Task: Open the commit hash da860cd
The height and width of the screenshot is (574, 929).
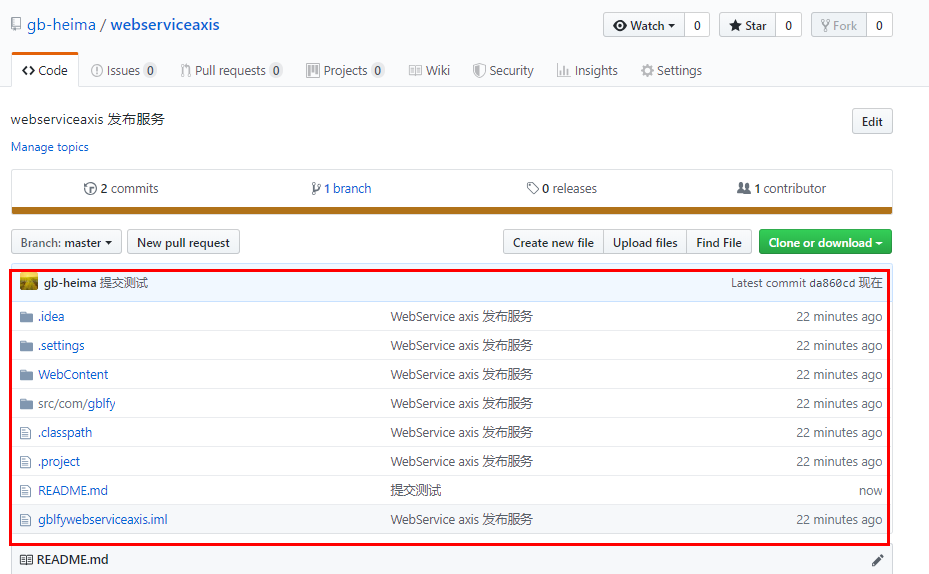Action: (x=832, y=283)
